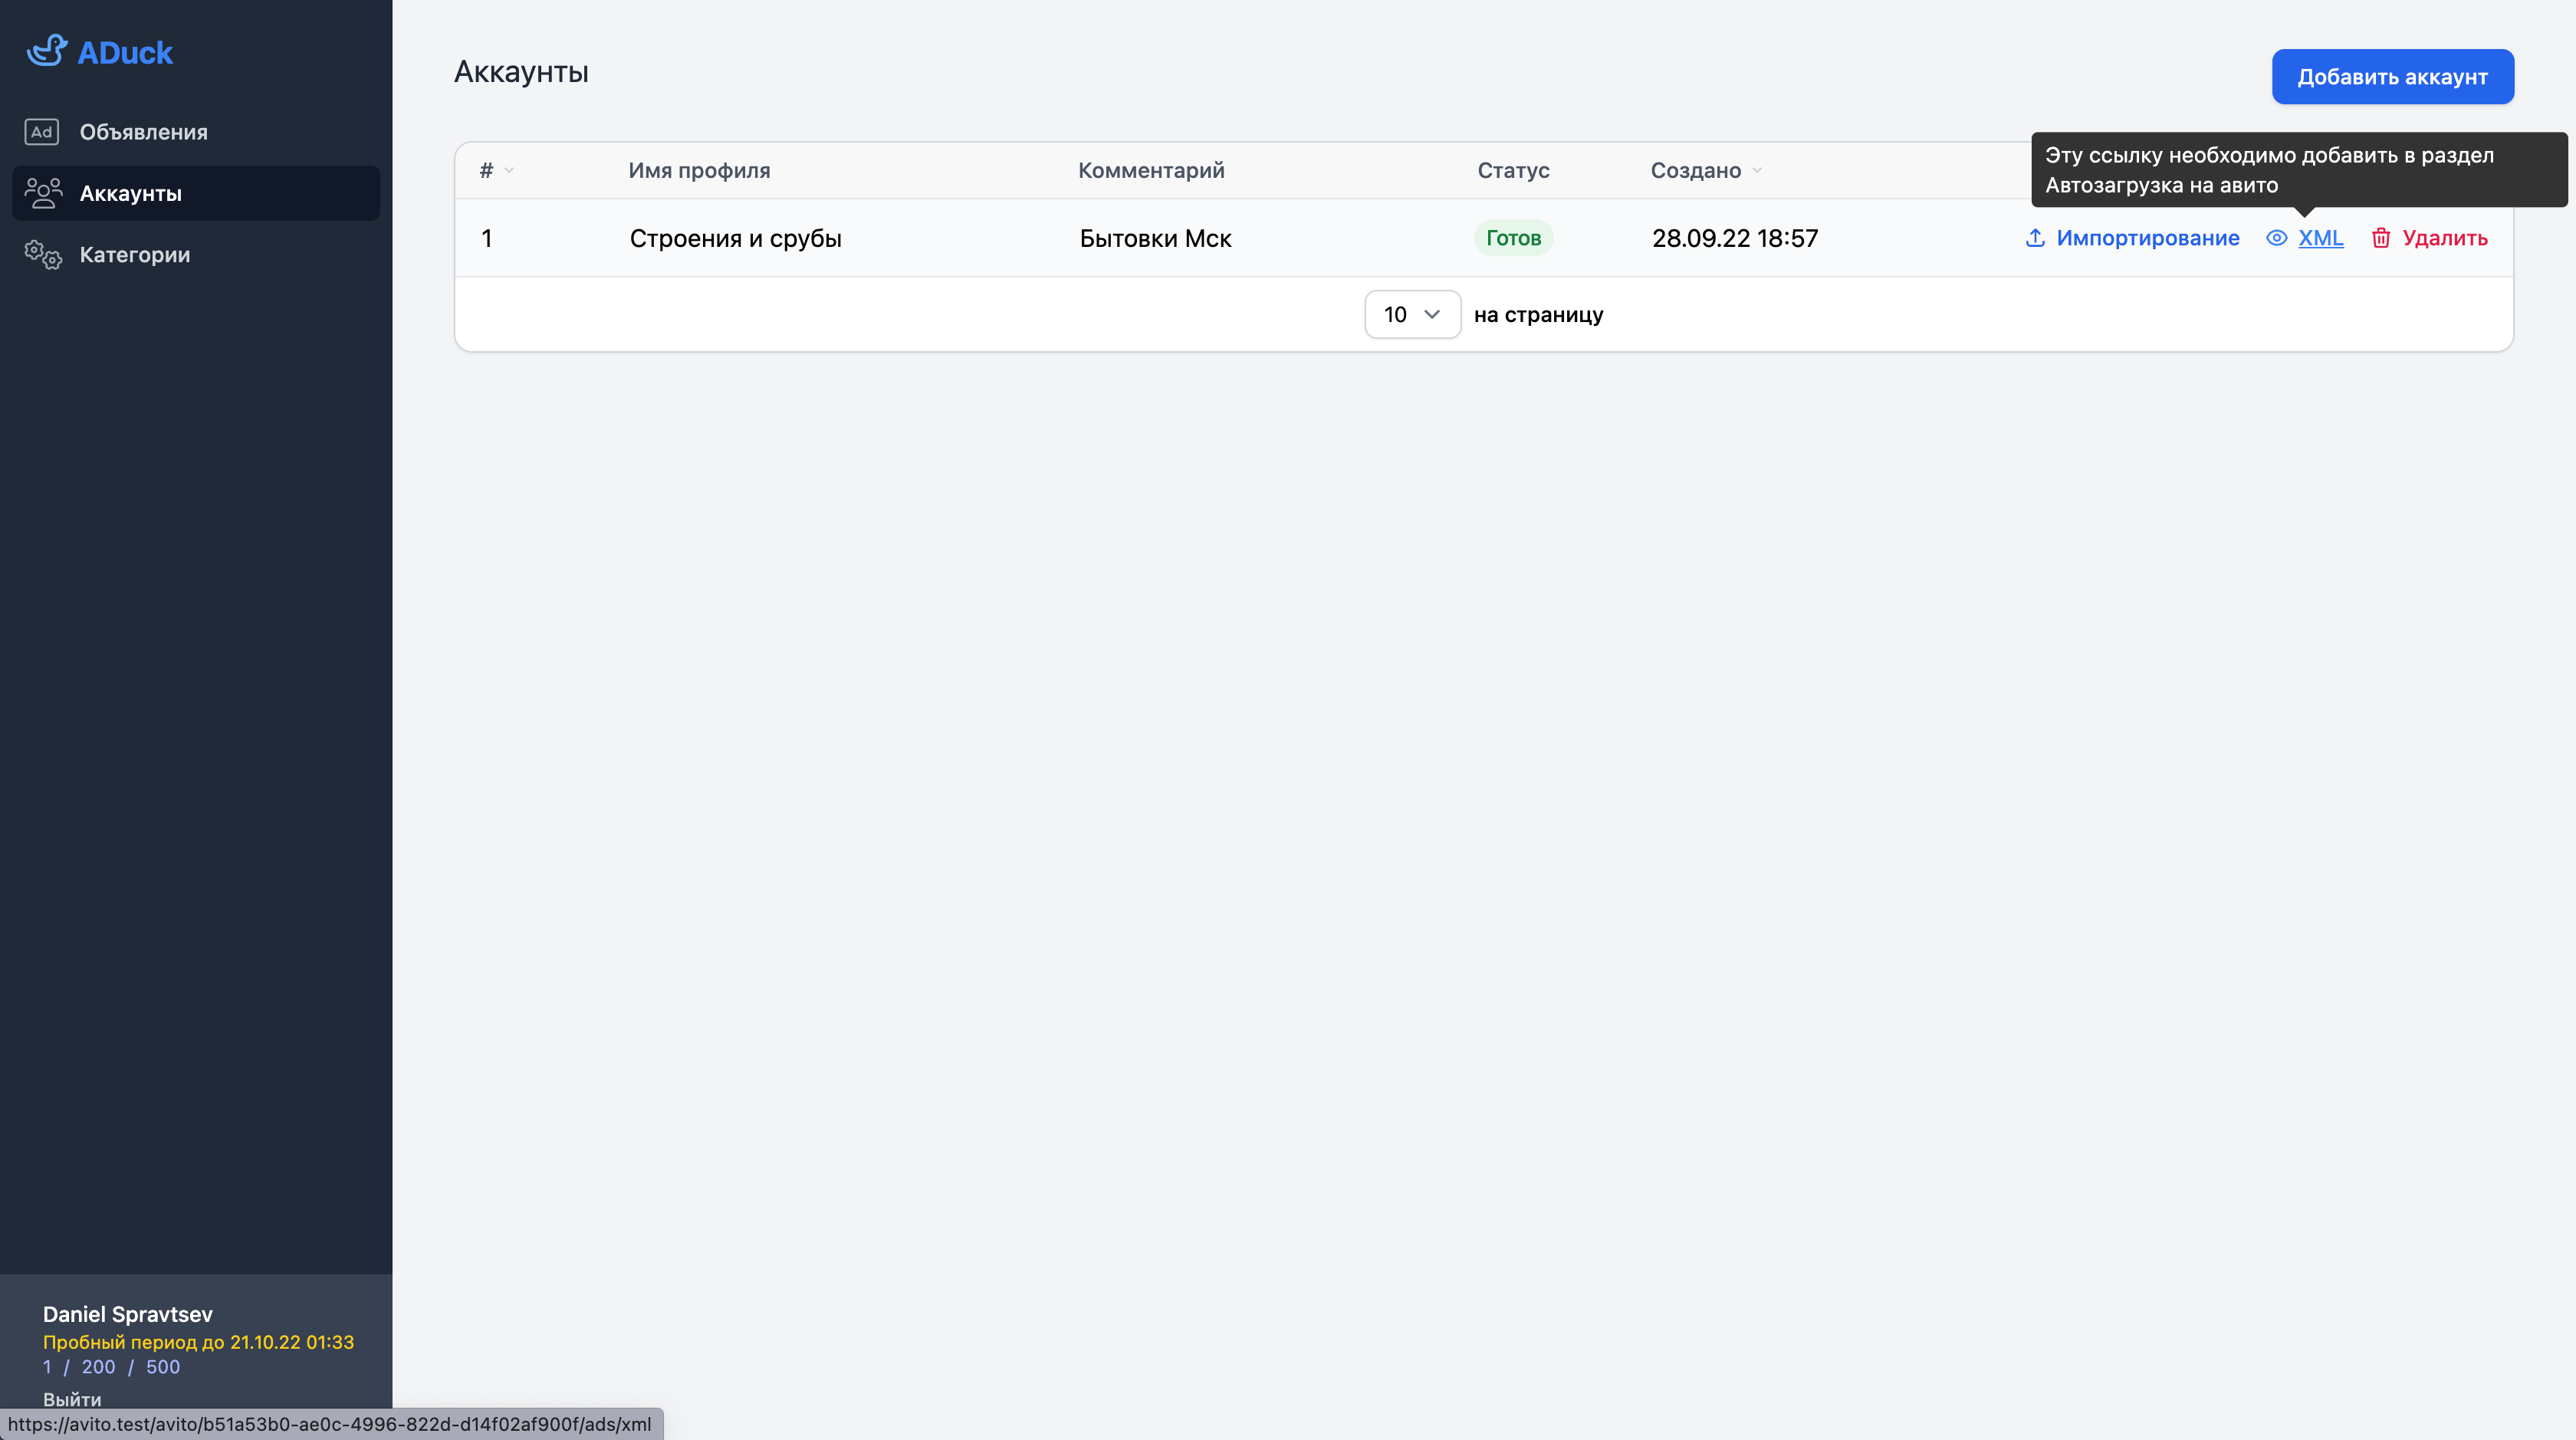This screenshot has width=2576, height=1440.
Task: Click Выйти to log out
Action: [71, 1400]
